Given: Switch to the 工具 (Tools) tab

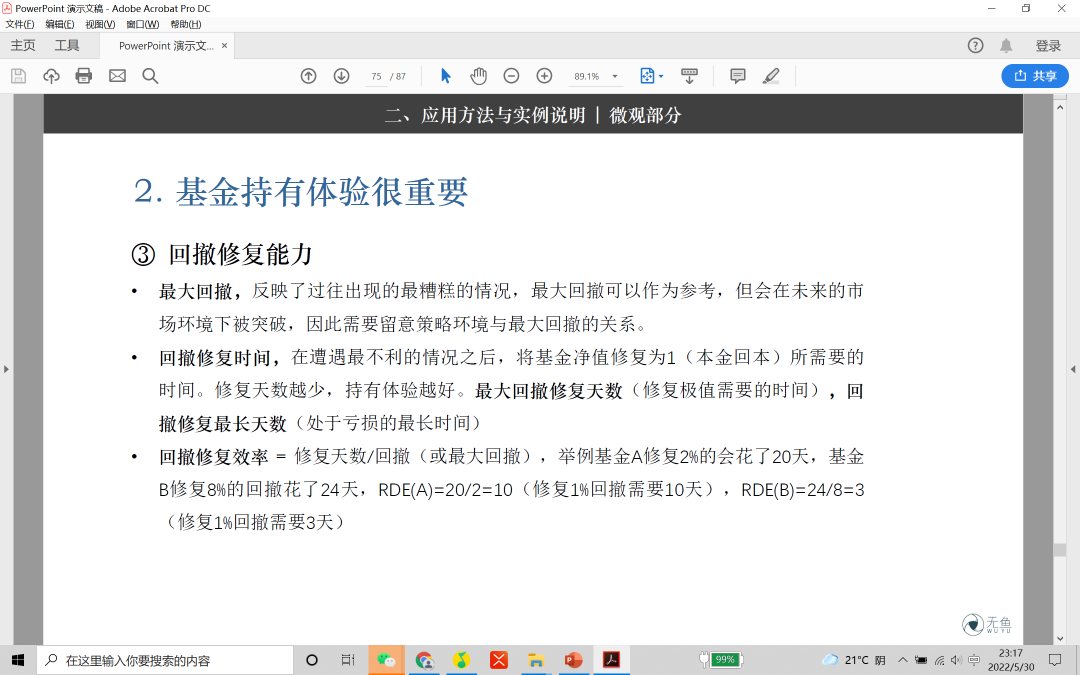Looking at the screenshot, I should pos(66,44).
